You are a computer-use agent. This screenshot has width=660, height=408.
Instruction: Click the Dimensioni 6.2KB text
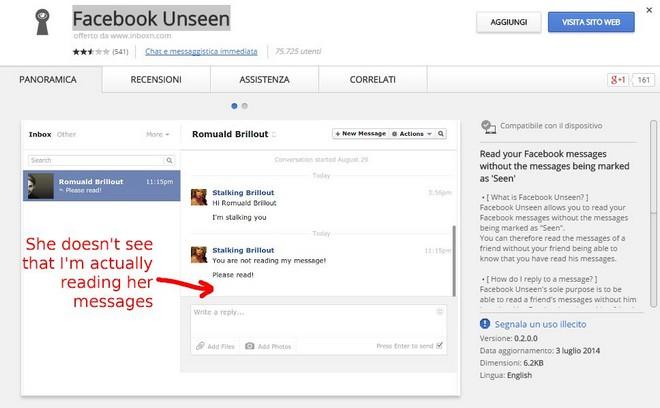tap(511, 363)
